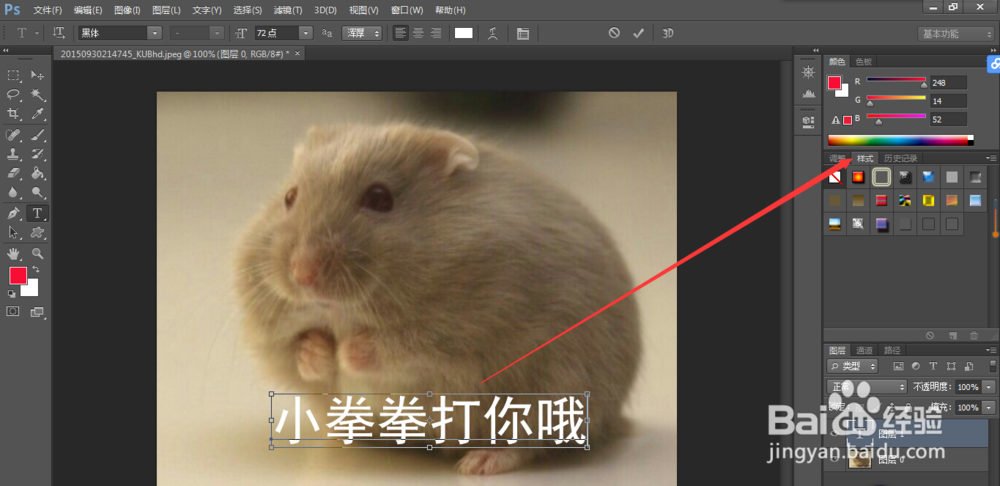Select the Dodge tool

(38, 192)
